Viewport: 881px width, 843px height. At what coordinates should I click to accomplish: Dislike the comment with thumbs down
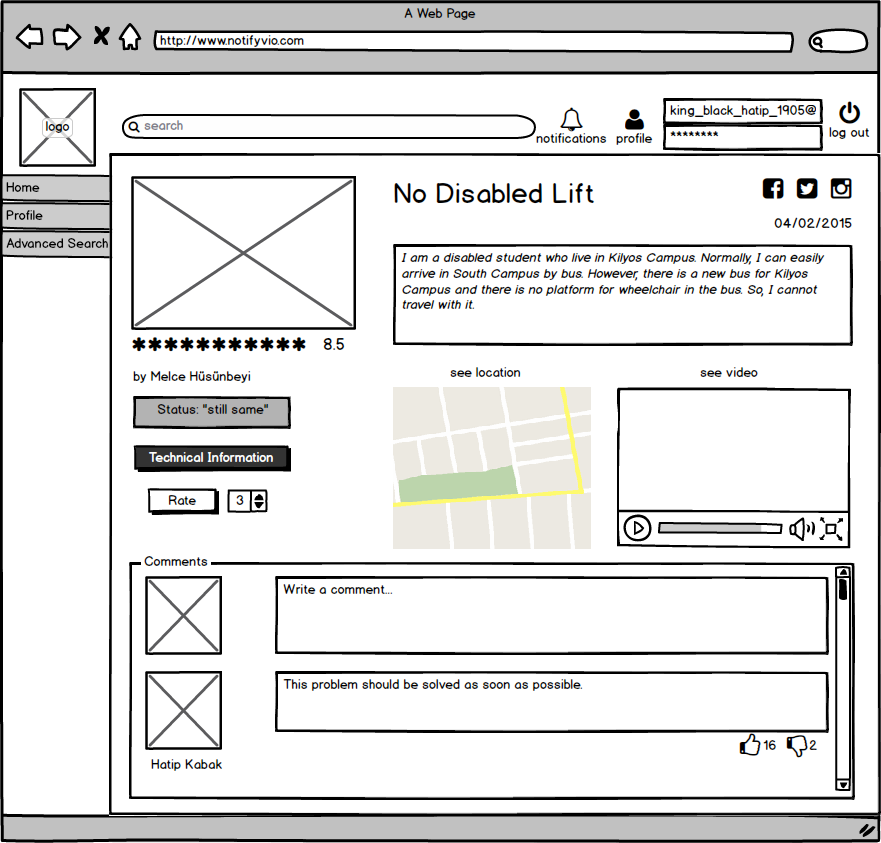[x=797, y=746]
